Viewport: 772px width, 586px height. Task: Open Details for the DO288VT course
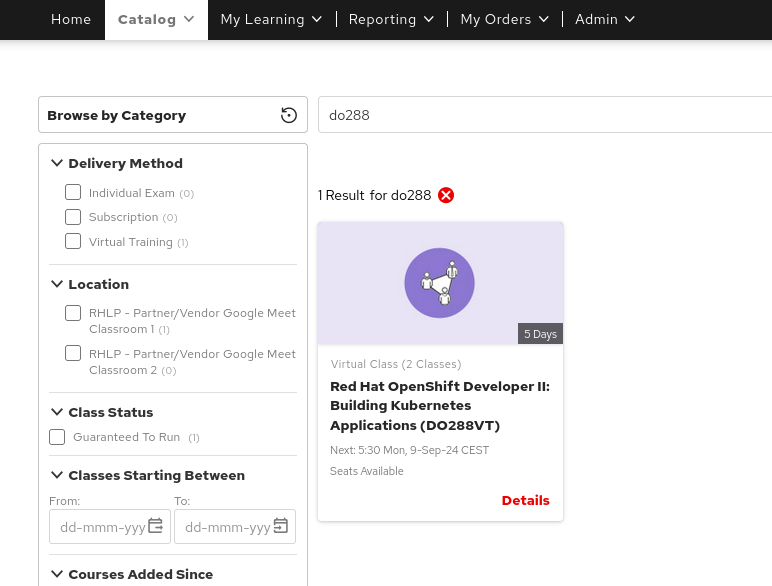point(525,500)
